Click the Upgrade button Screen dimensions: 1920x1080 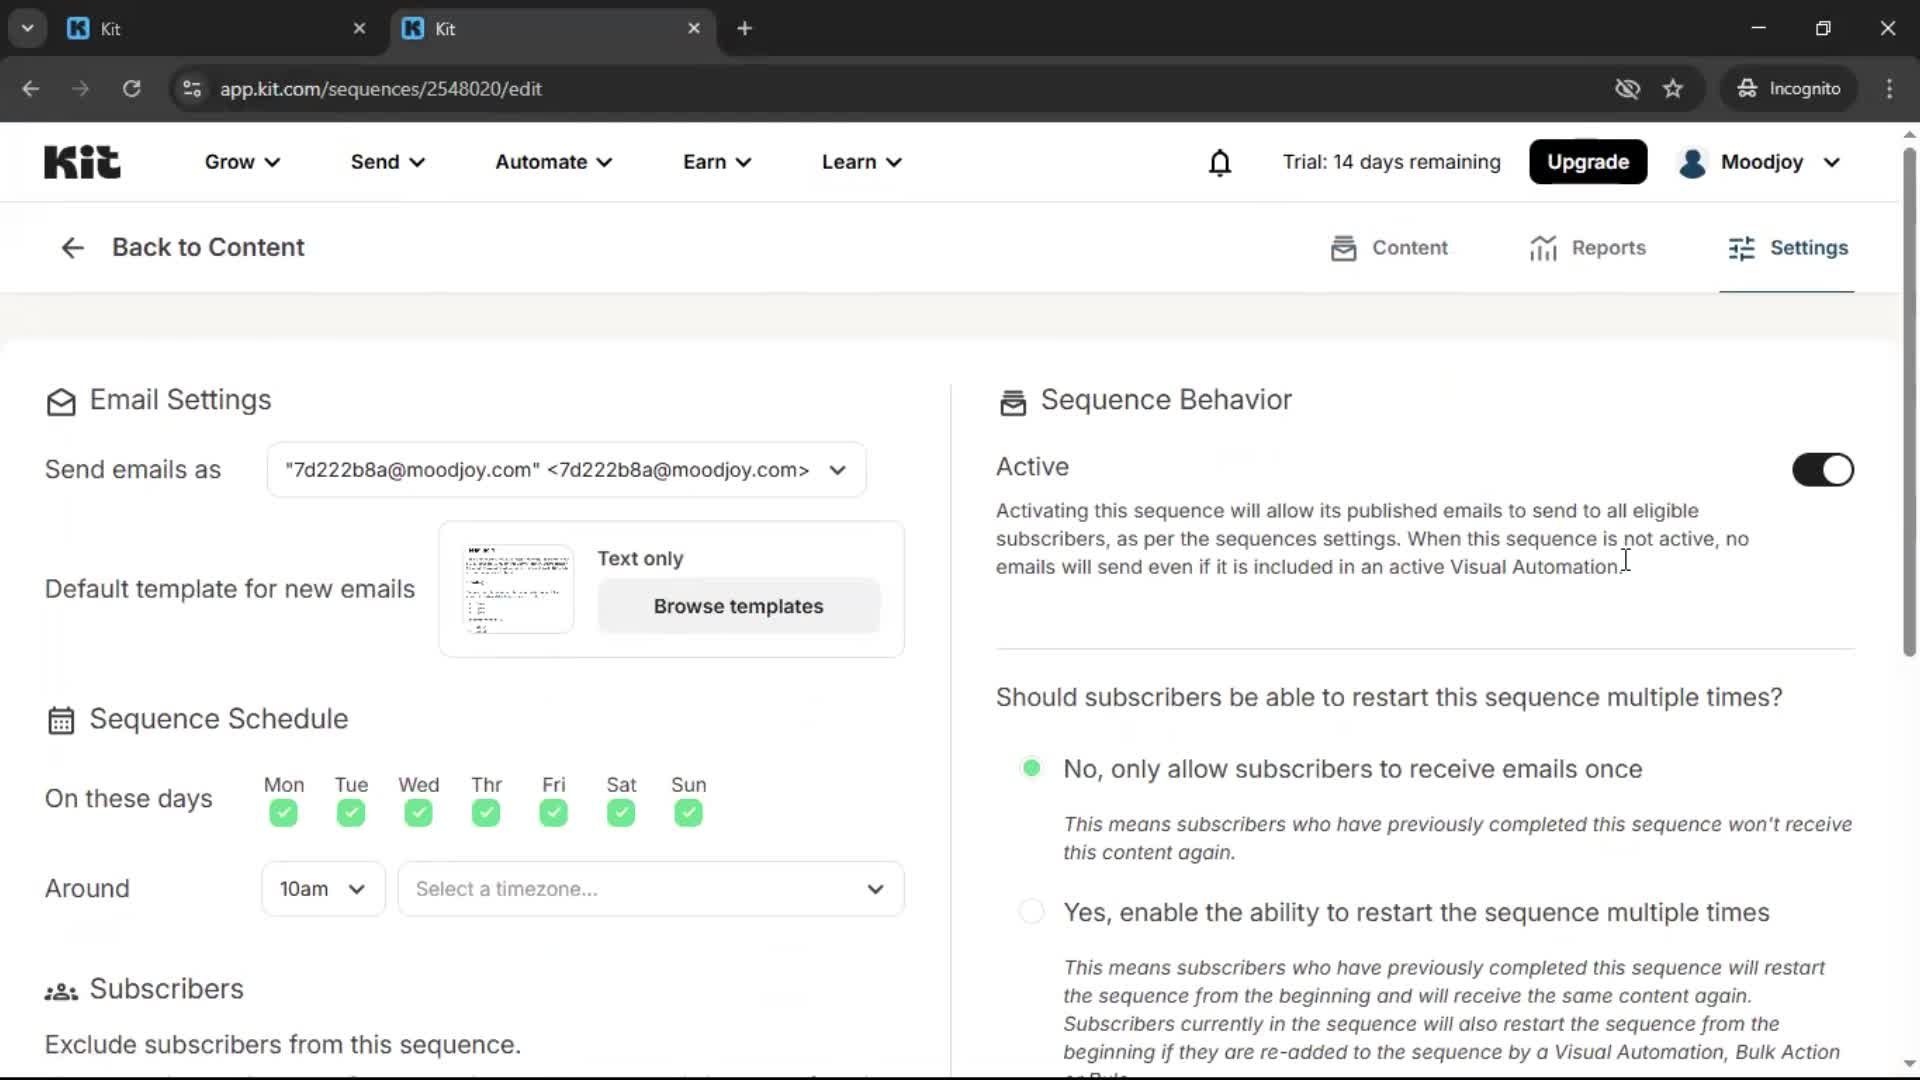pyautogui.click(x=1588, y=162)
